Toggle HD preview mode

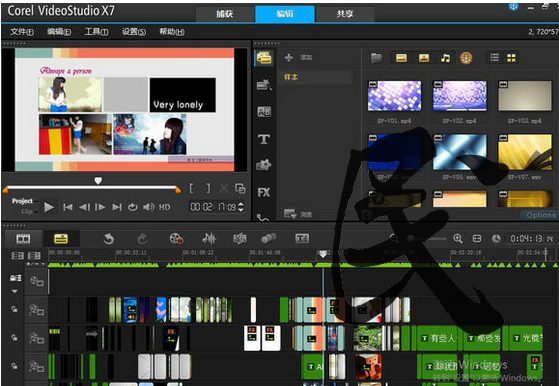click(164, 207)
